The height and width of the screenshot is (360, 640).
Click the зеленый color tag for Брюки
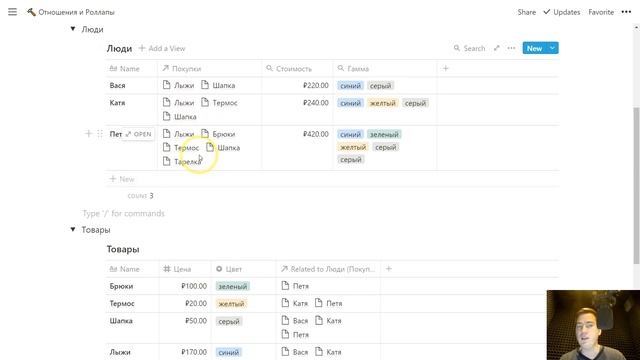click(x=233, y=287)
